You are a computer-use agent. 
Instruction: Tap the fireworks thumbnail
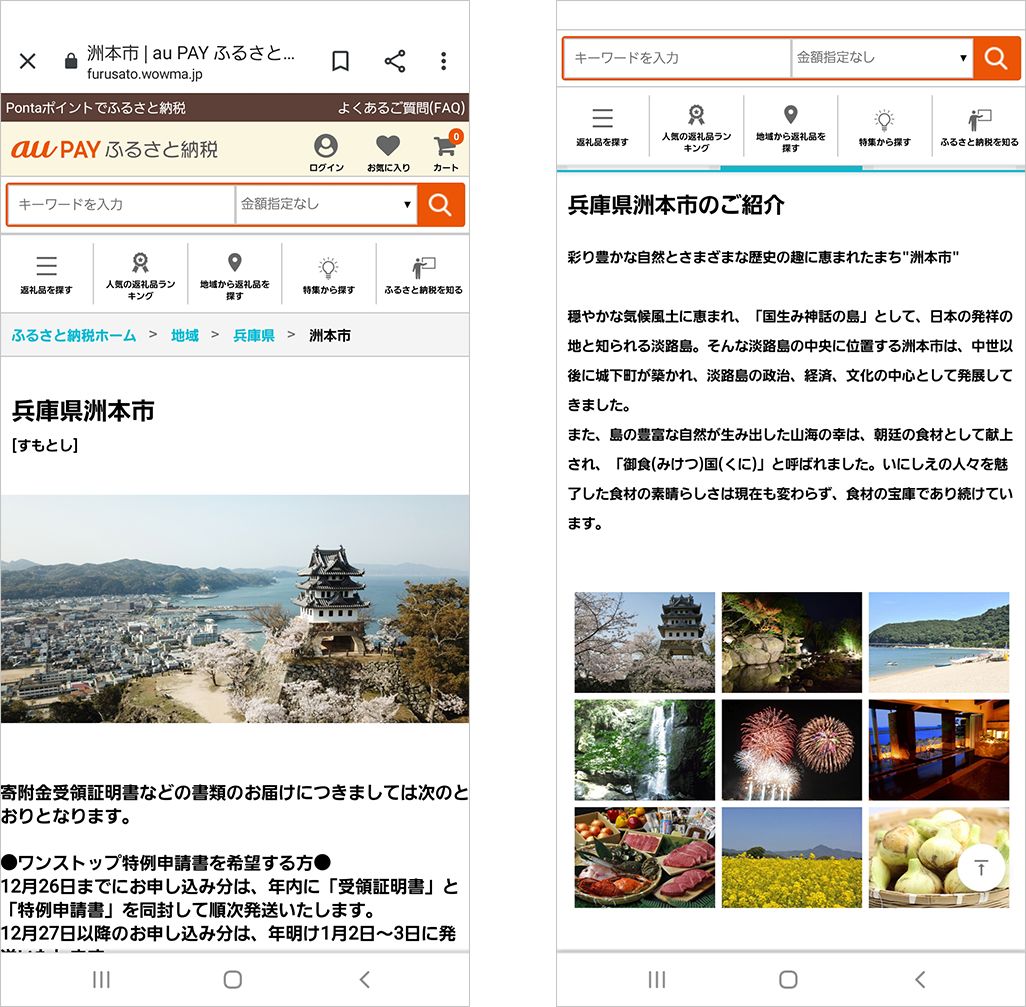(792, 750)
